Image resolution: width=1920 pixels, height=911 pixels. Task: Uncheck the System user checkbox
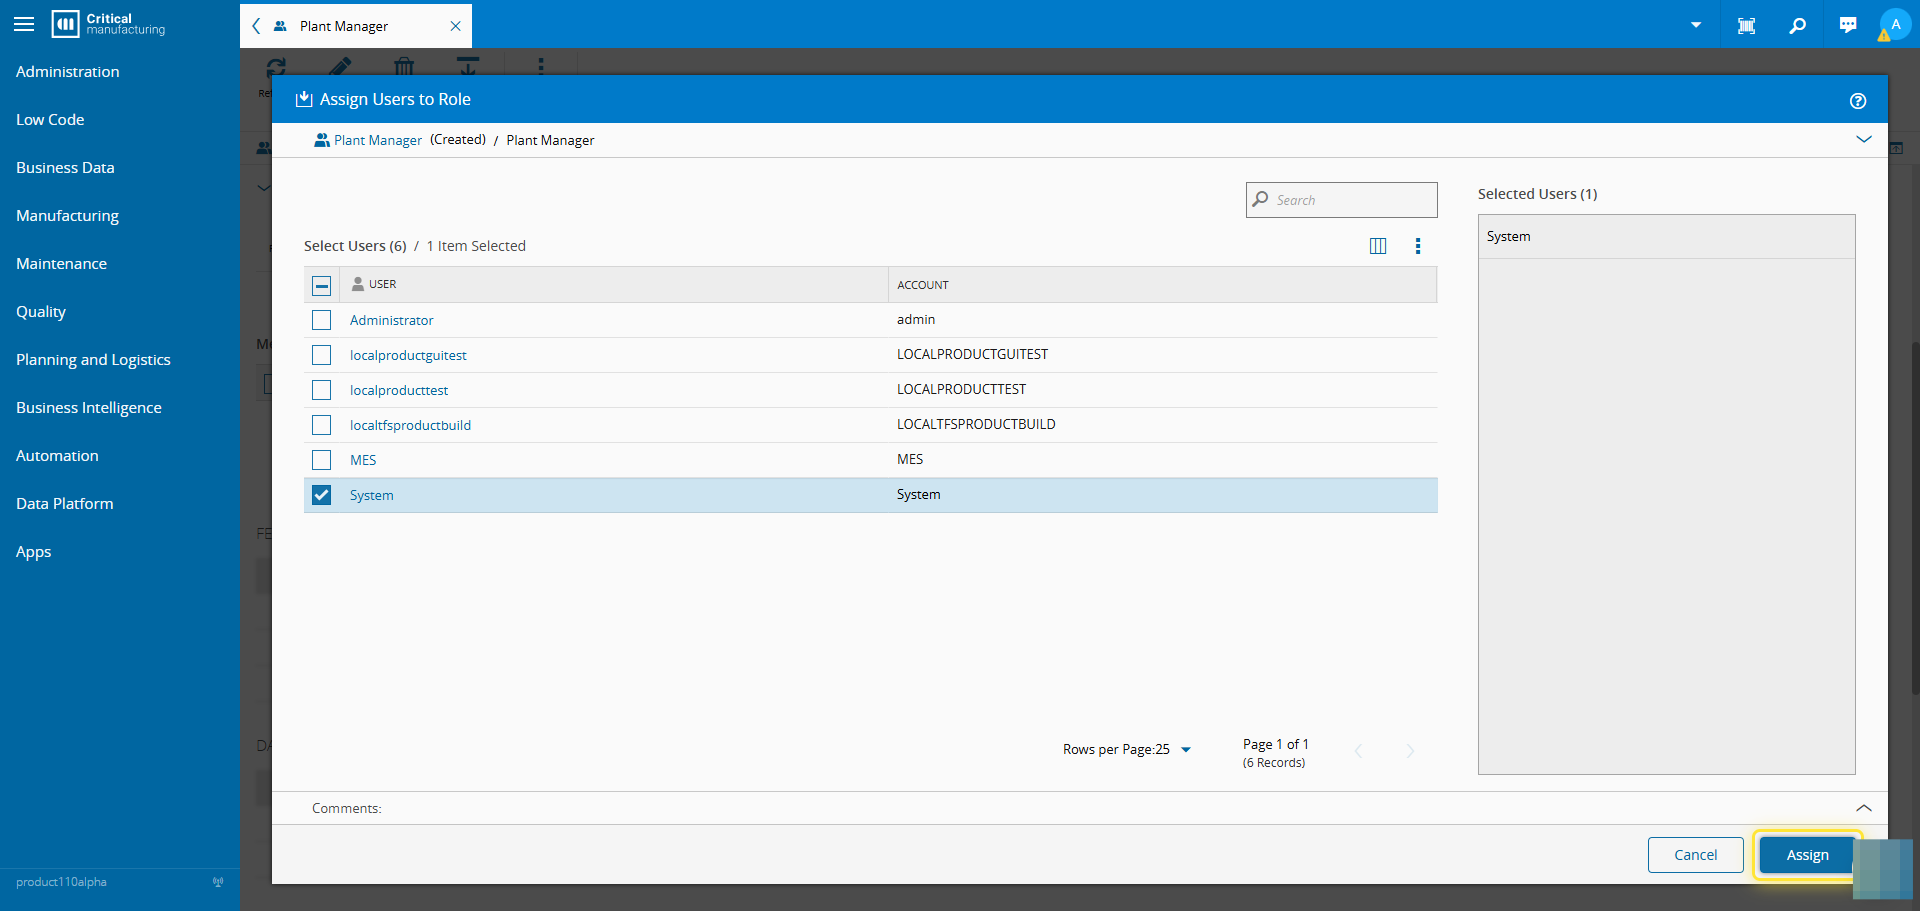321,495
